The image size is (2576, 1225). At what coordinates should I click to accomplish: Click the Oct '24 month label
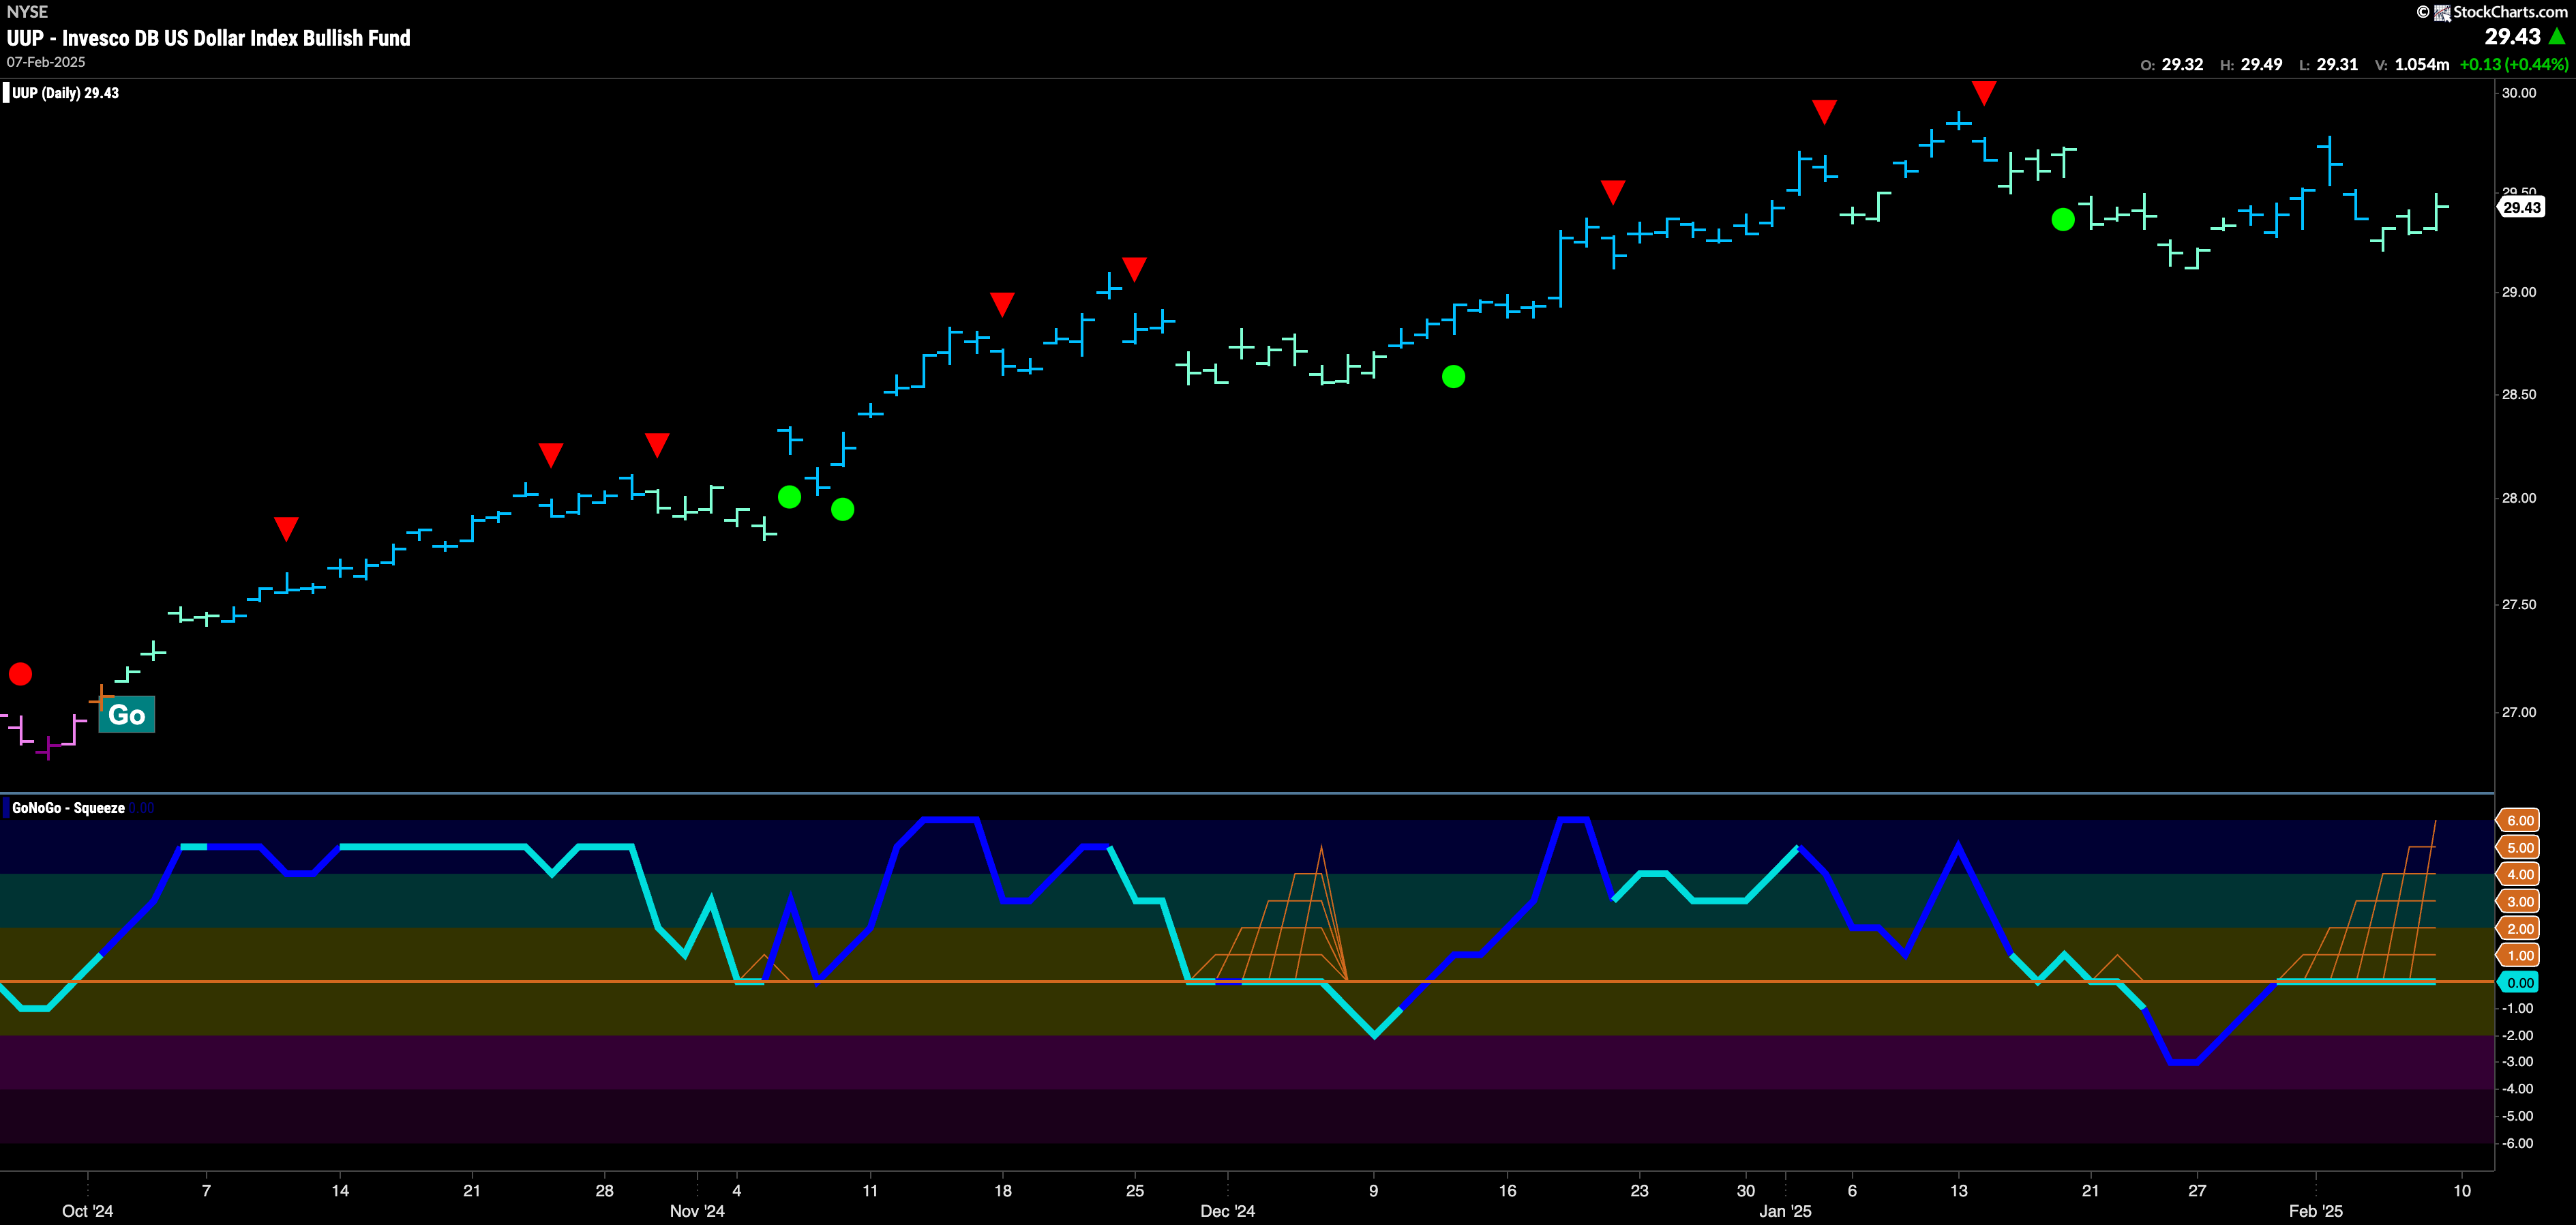88,1211
